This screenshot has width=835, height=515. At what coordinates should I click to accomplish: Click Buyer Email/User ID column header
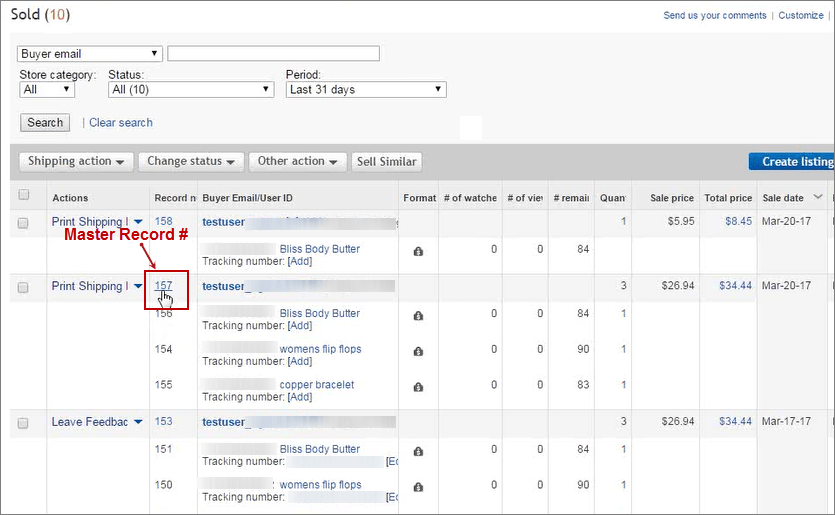pyautogui.click(x=248, y=198)
